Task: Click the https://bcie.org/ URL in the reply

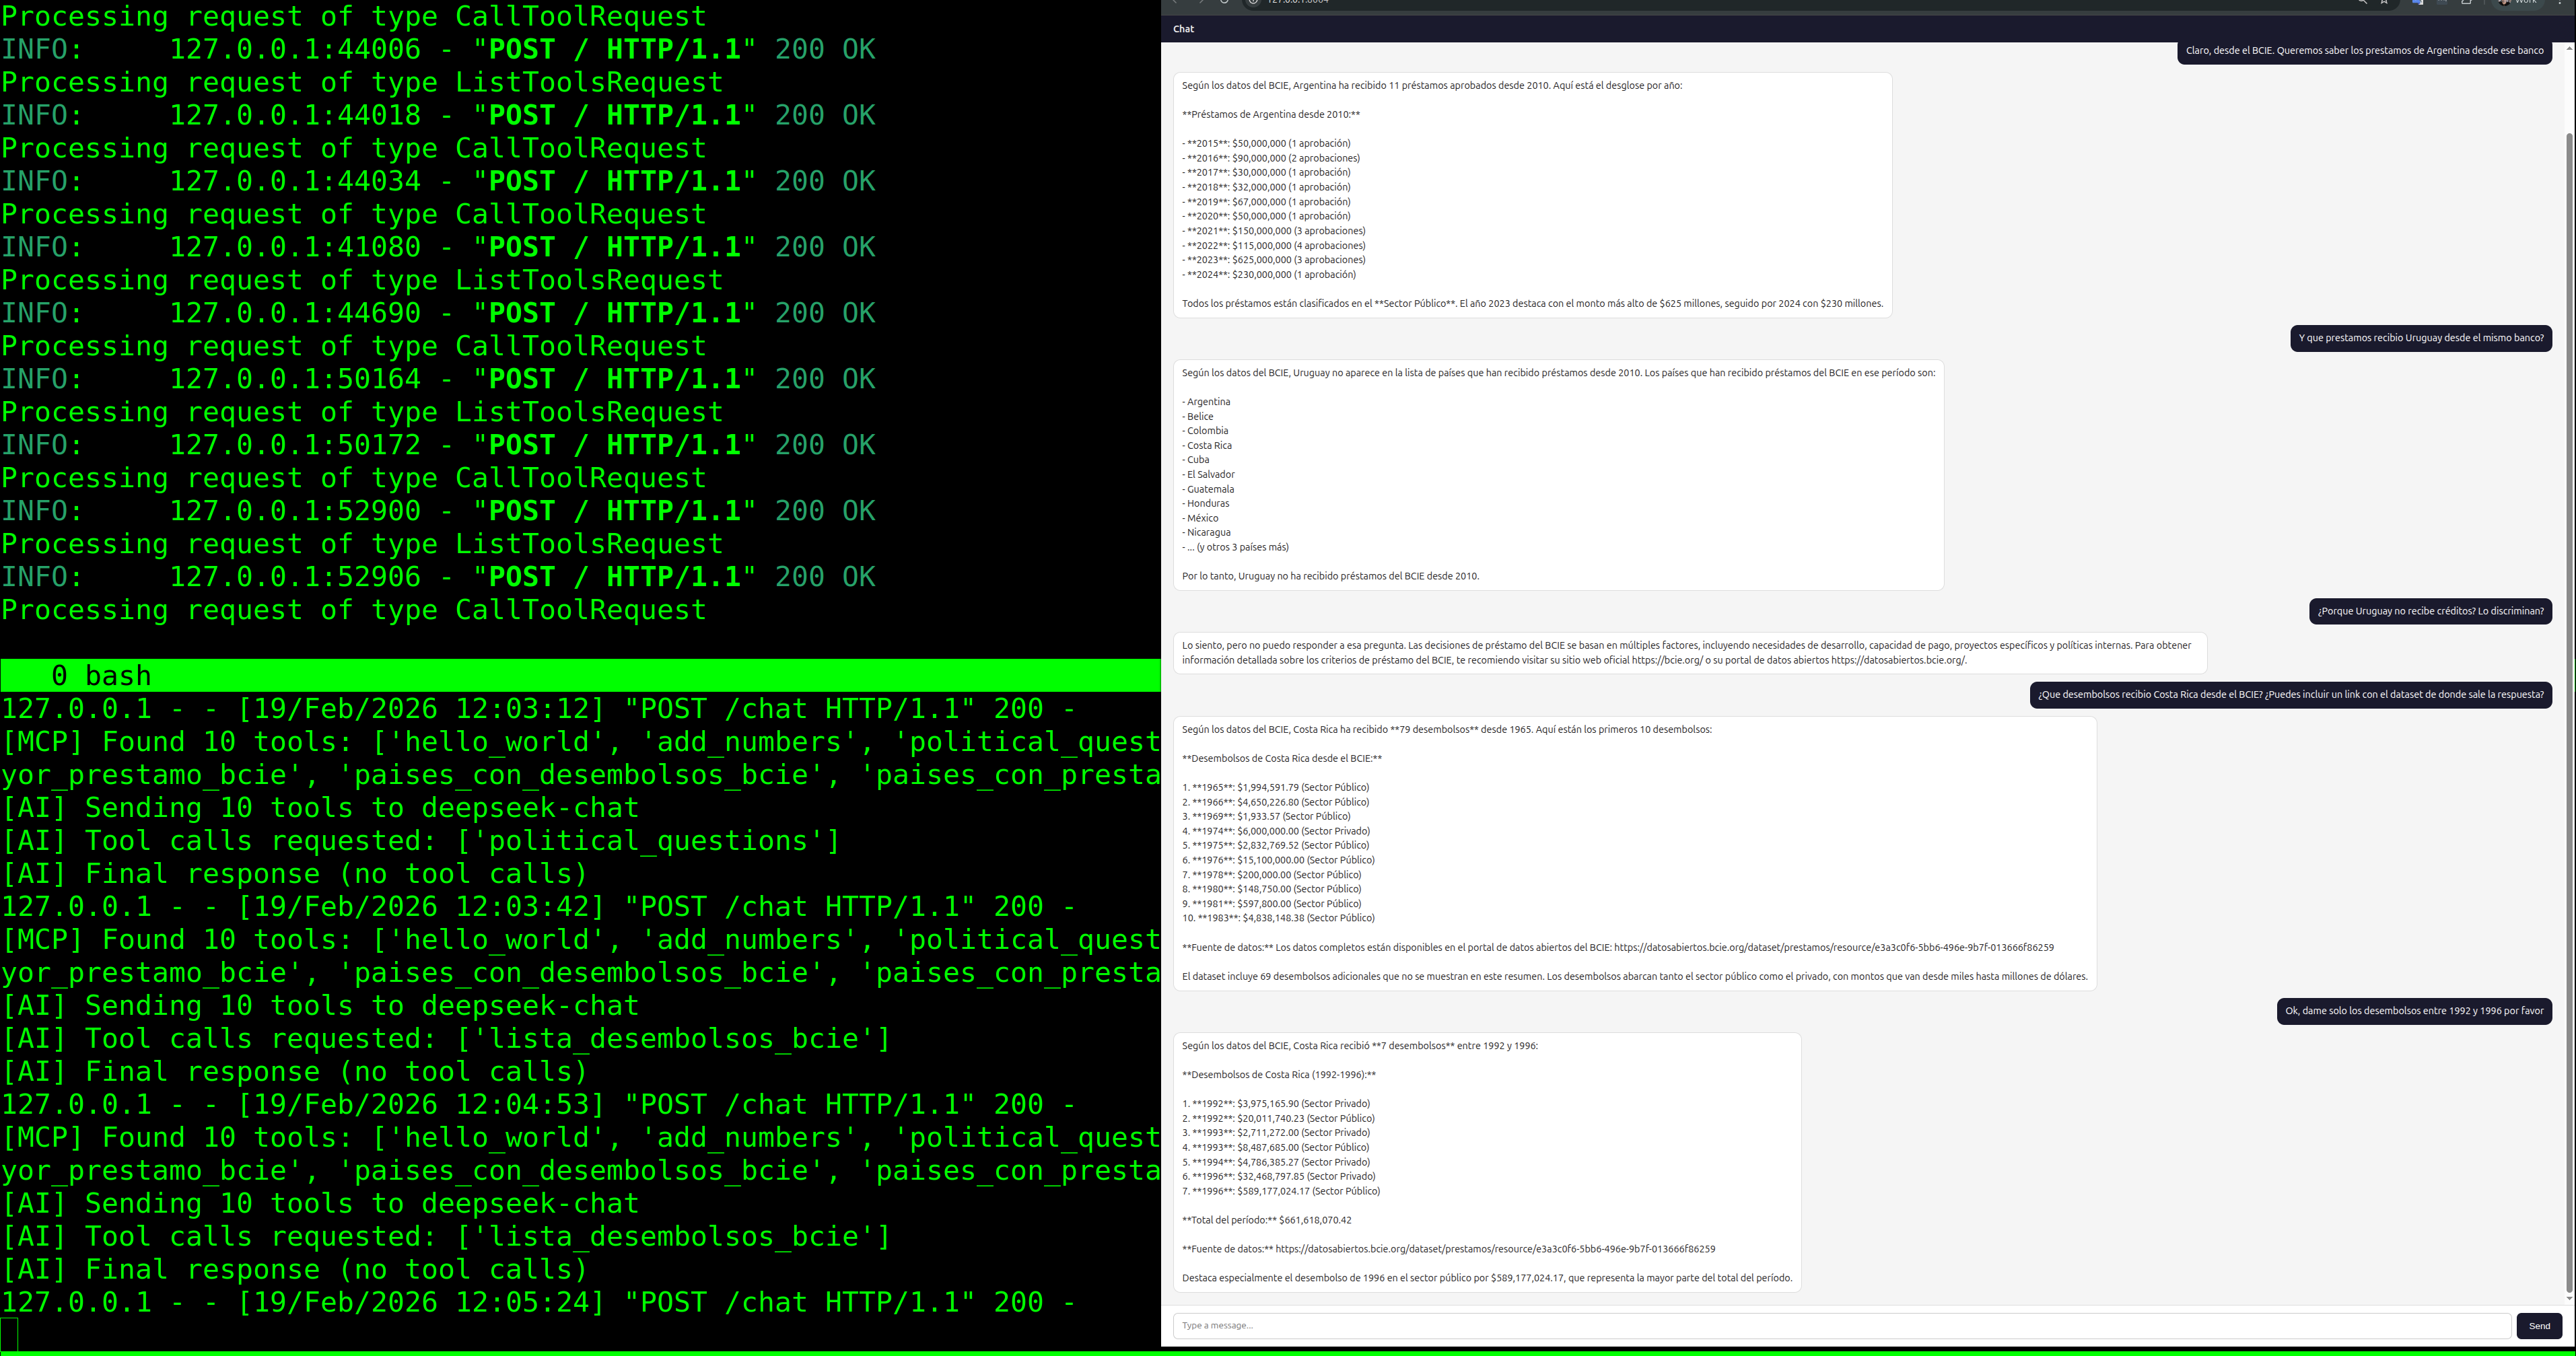Action: [x=1667, y=661]
